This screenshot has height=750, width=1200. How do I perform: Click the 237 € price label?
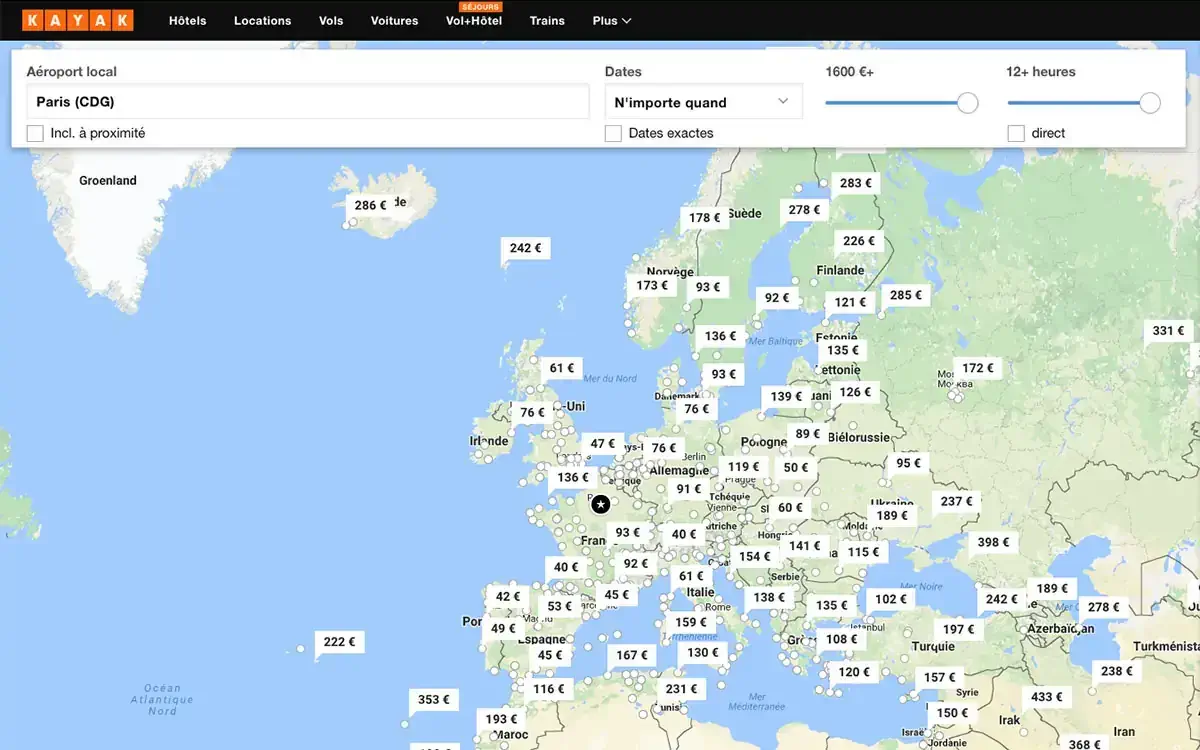pos(956,502)
